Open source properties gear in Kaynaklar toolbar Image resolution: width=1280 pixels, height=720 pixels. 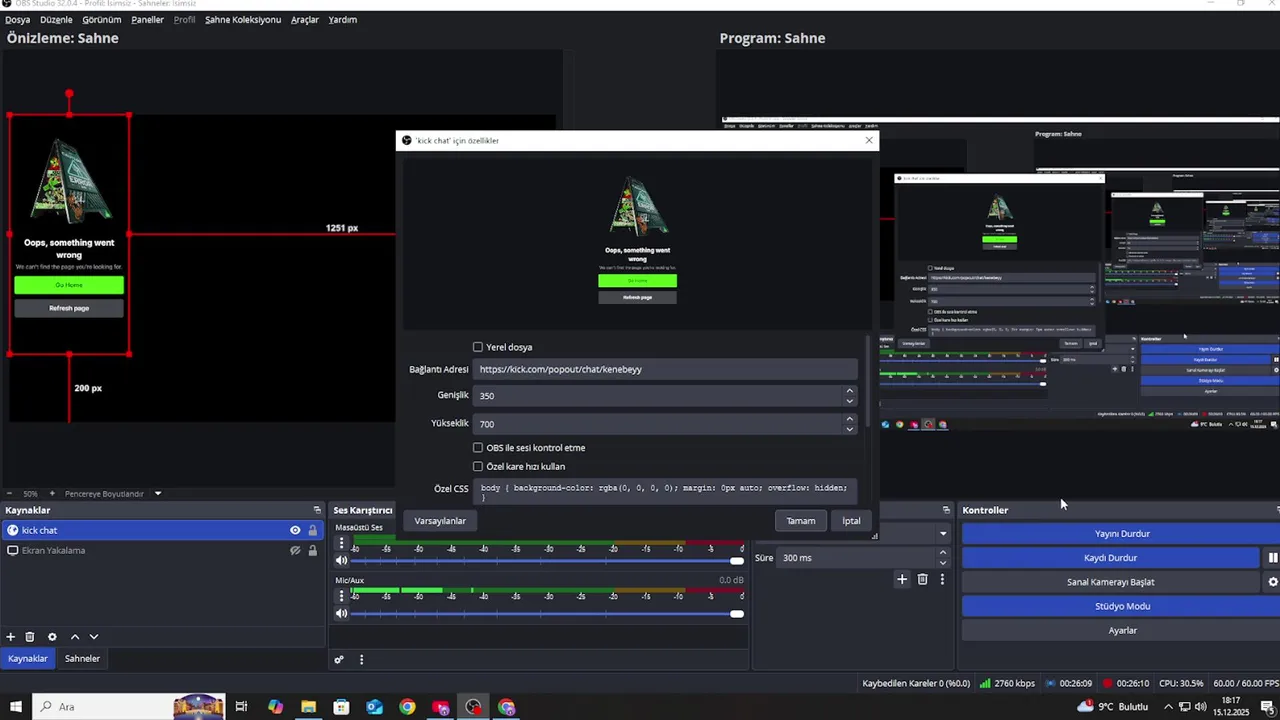pos(52,637)
